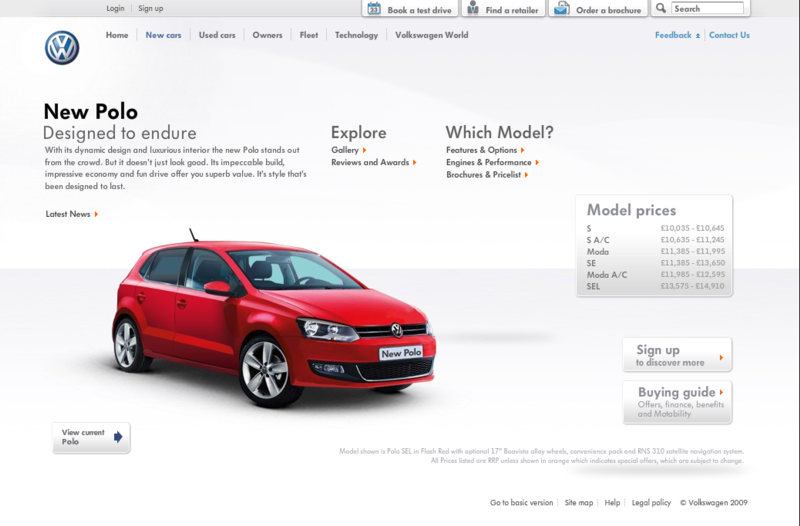
Task: Open Brochures & Pricelist
Action: (484, 174)
